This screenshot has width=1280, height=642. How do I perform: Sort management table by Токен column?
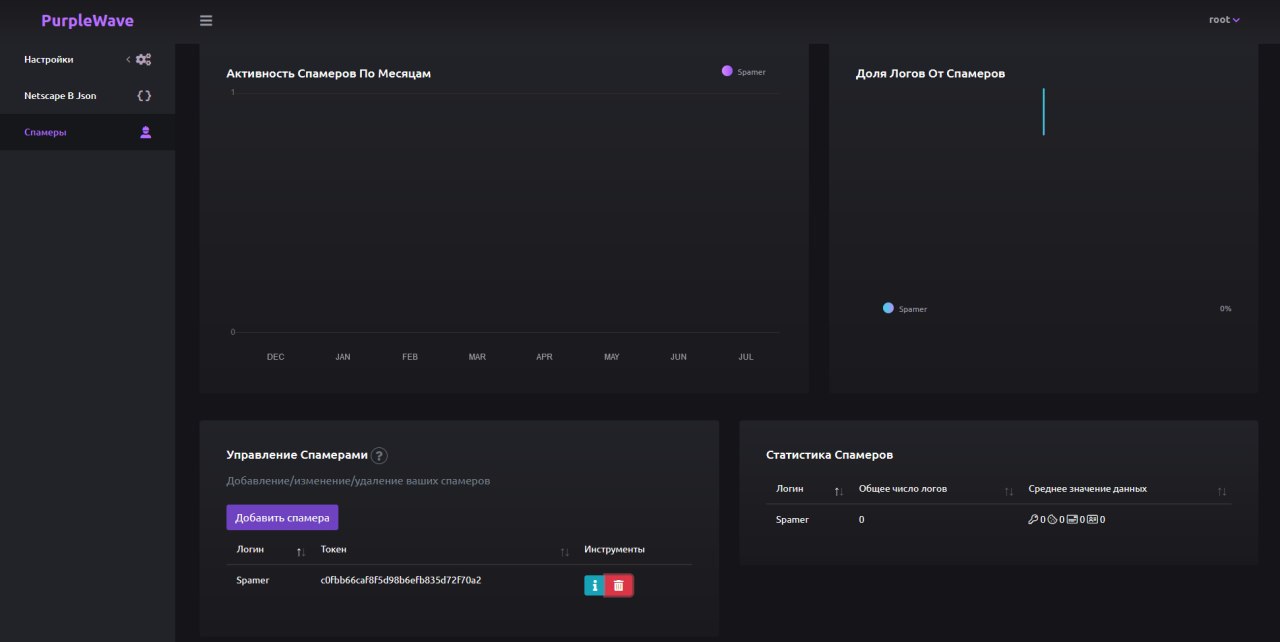click(564, 552)
